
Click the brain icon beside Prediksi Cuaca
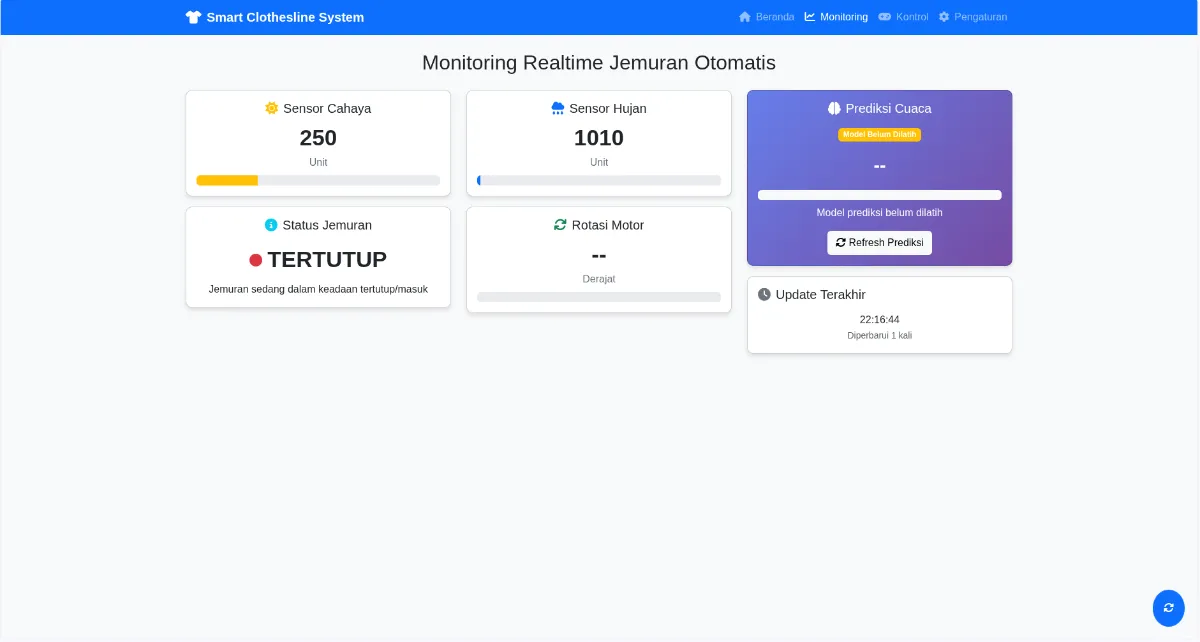(x=835, y=108)
